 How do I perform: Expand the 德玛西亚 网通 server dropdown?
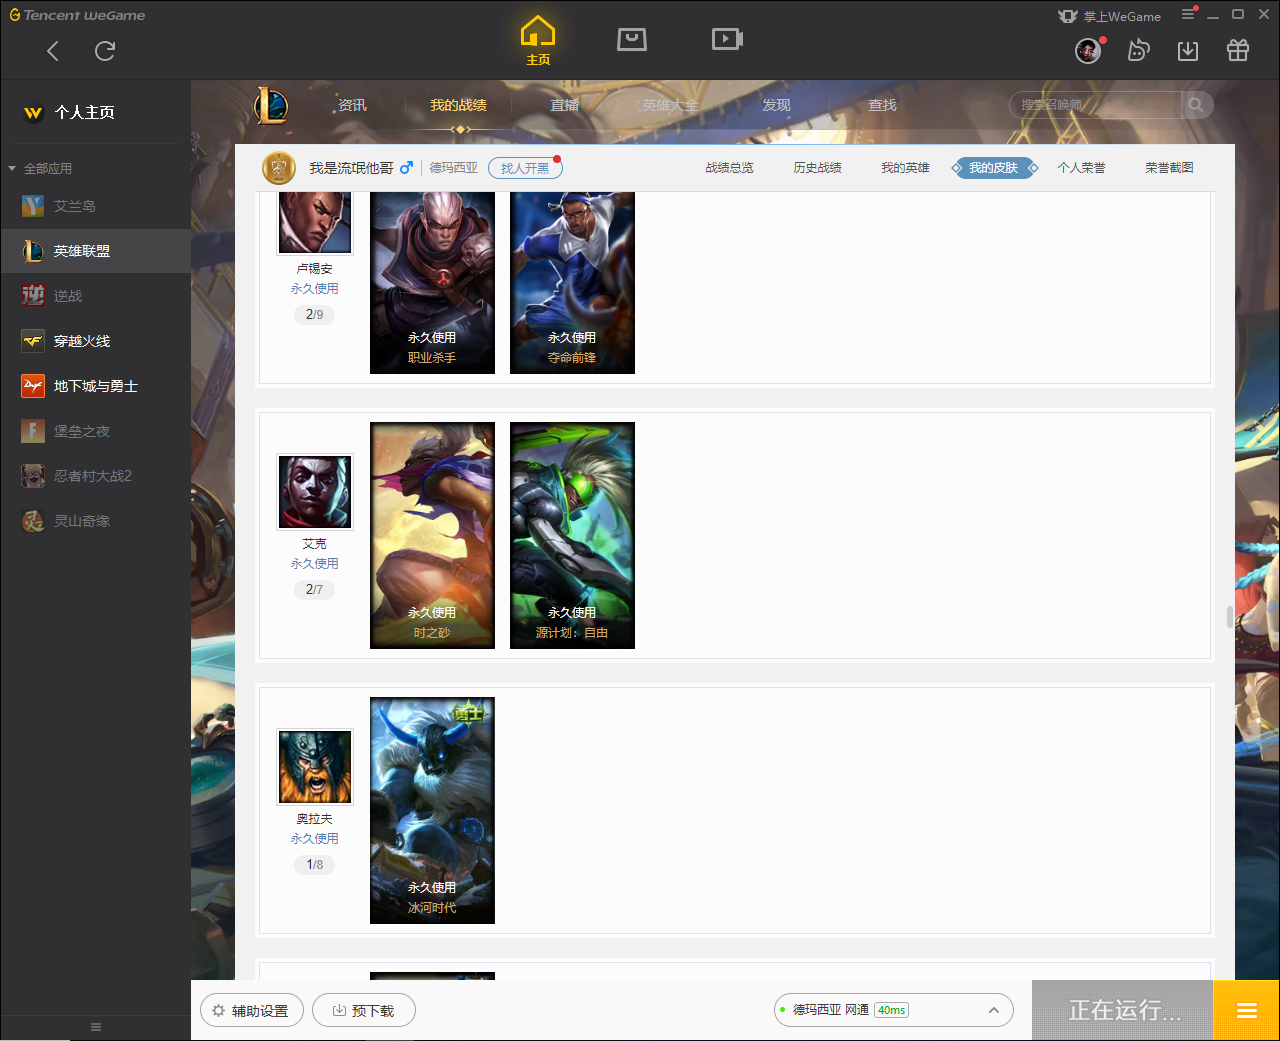click(x=894, y=1010)
